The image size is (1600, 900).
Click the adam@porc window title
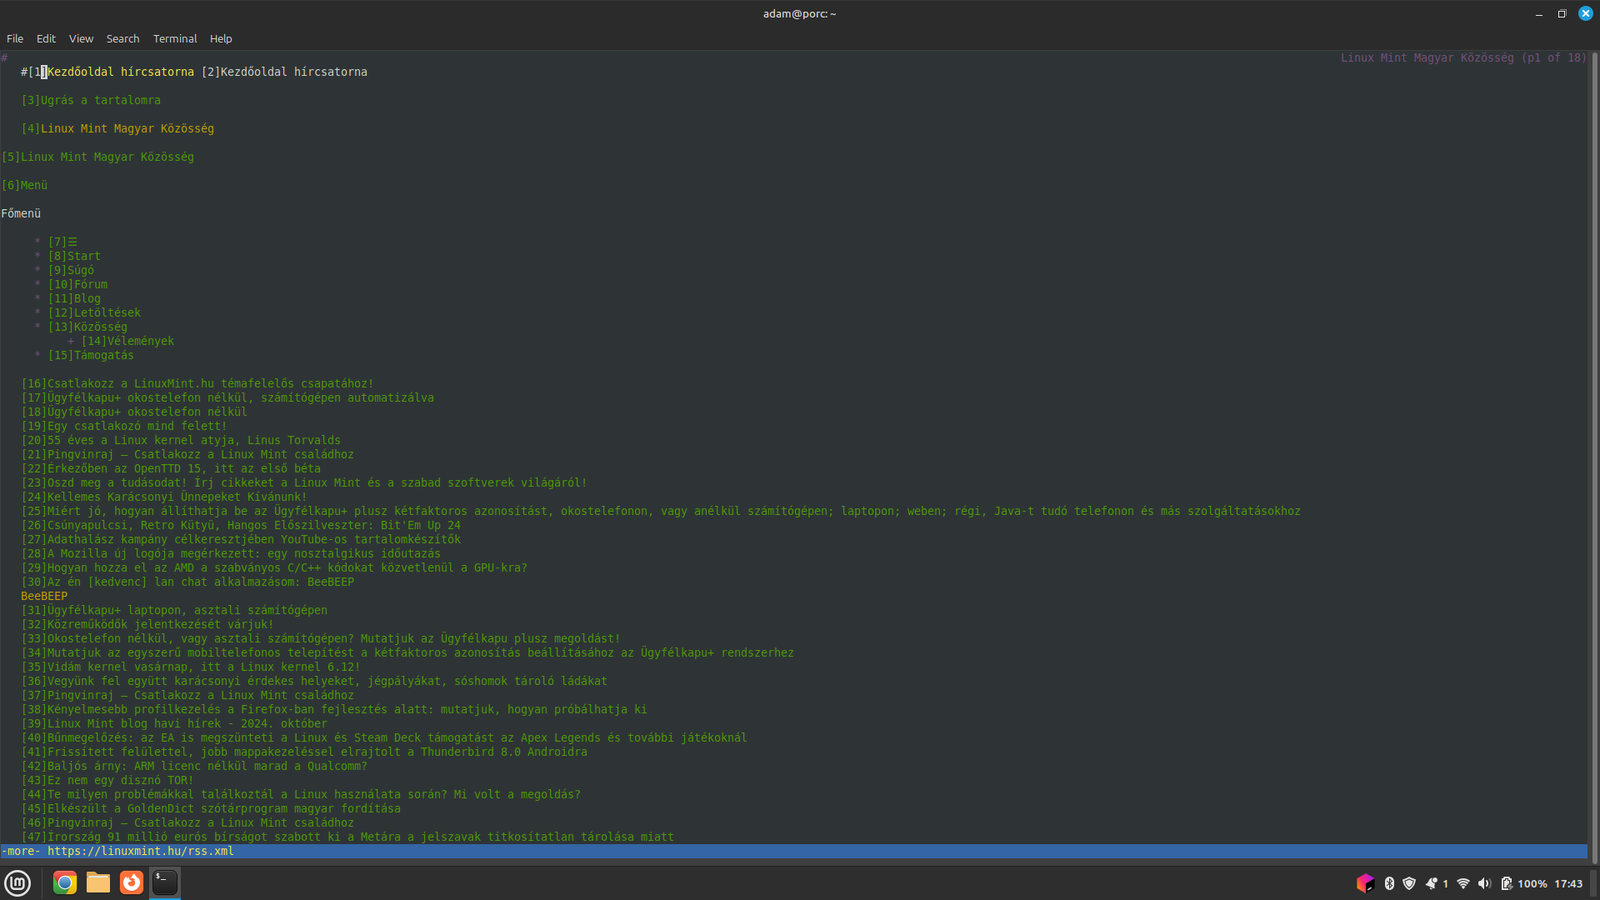tap(799, 14)
